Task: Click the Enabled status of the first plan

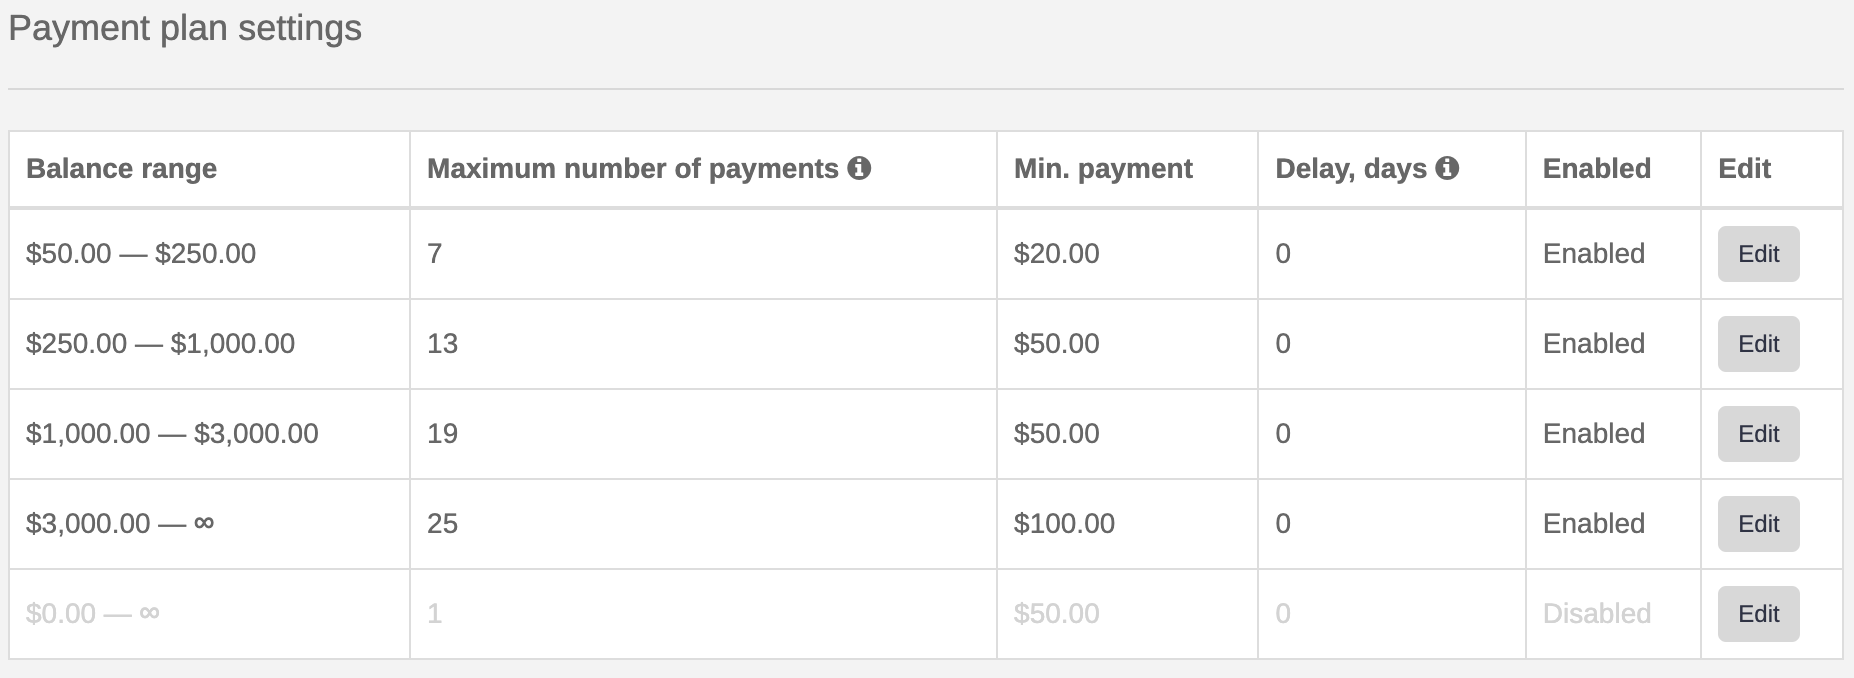Action: [1594, 254]
